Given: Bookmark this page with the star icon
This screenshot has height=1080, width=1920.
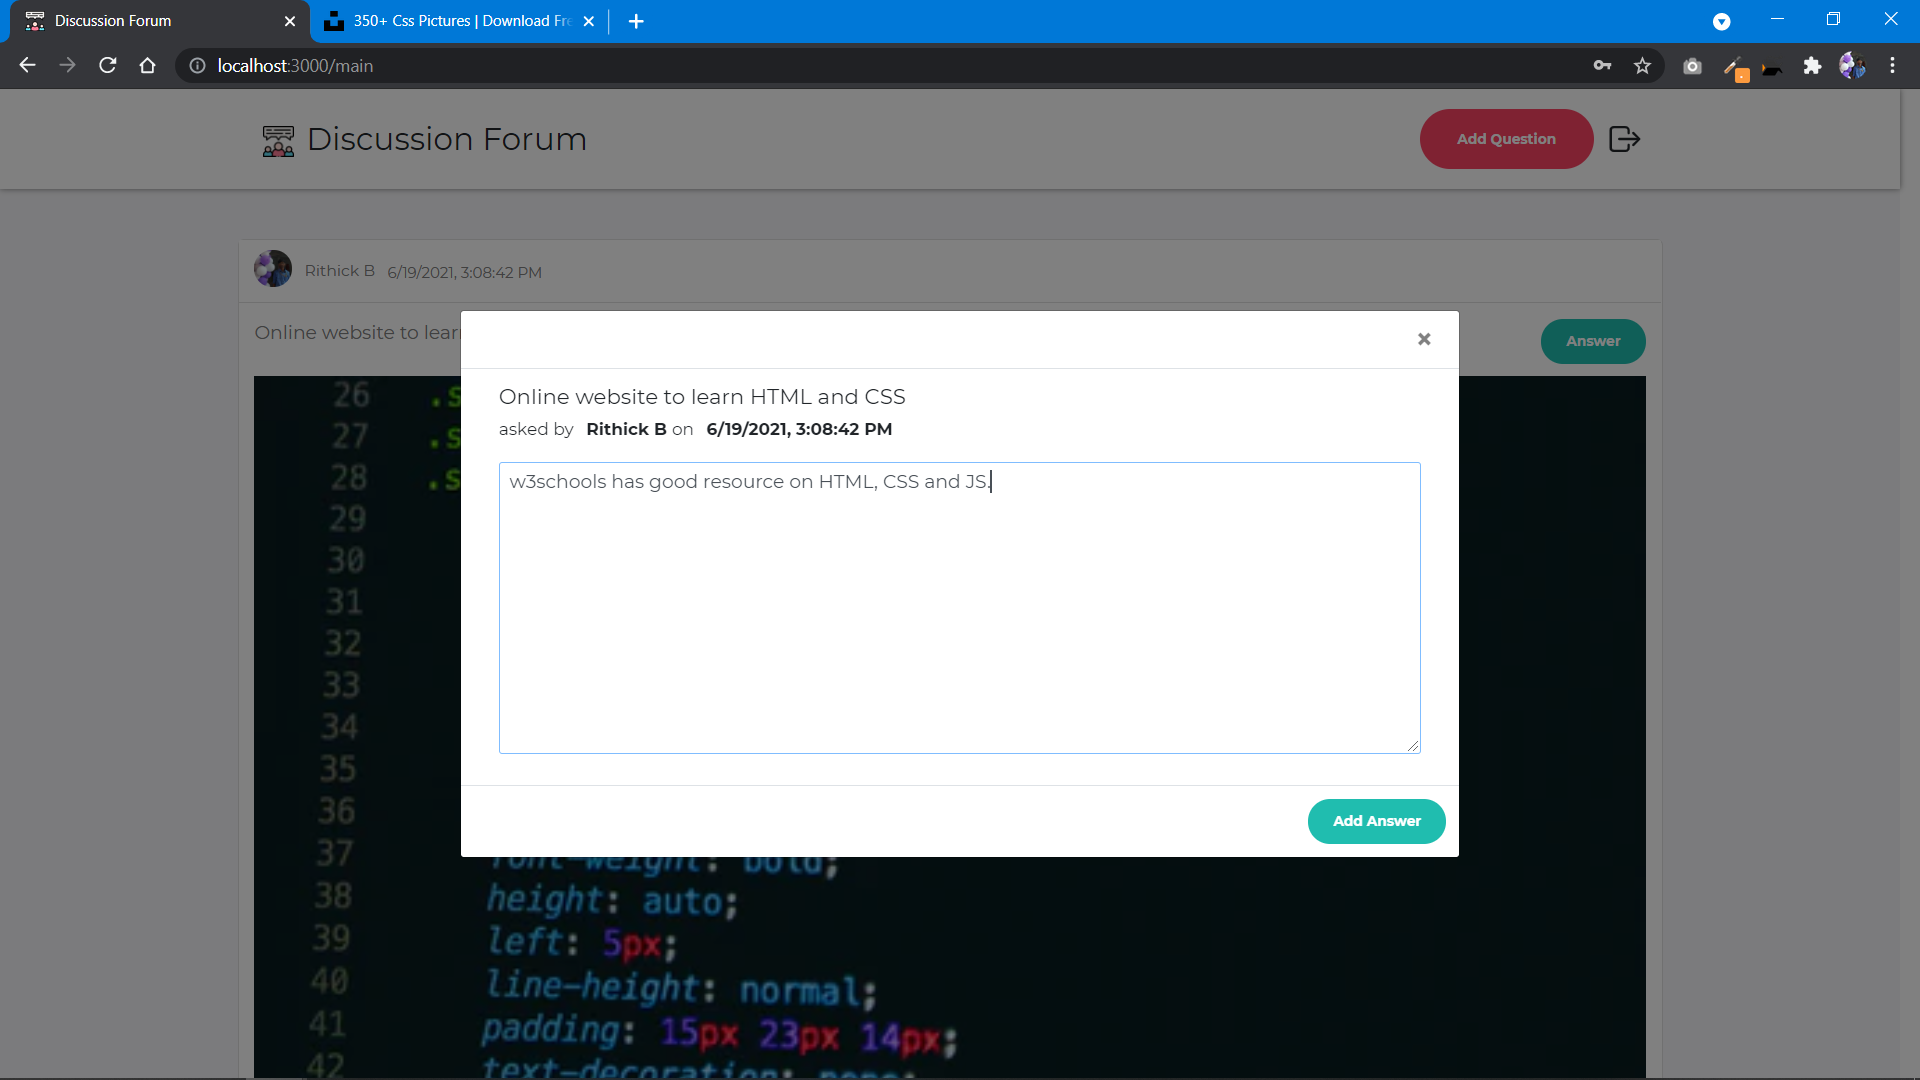Looking at the screenshot, I should pos(1642,66).
